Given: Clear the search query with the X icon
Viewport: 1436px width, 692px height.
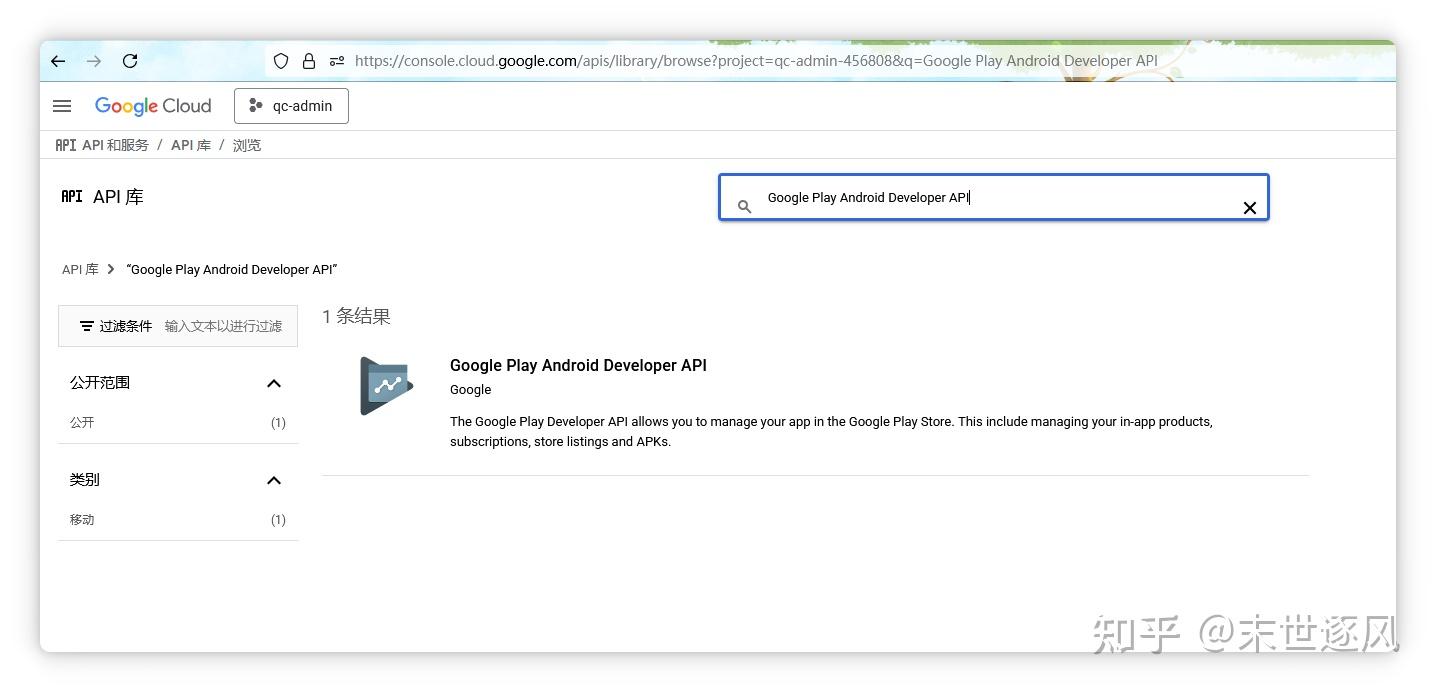Looking at the screenshot, I should 1249,207.
